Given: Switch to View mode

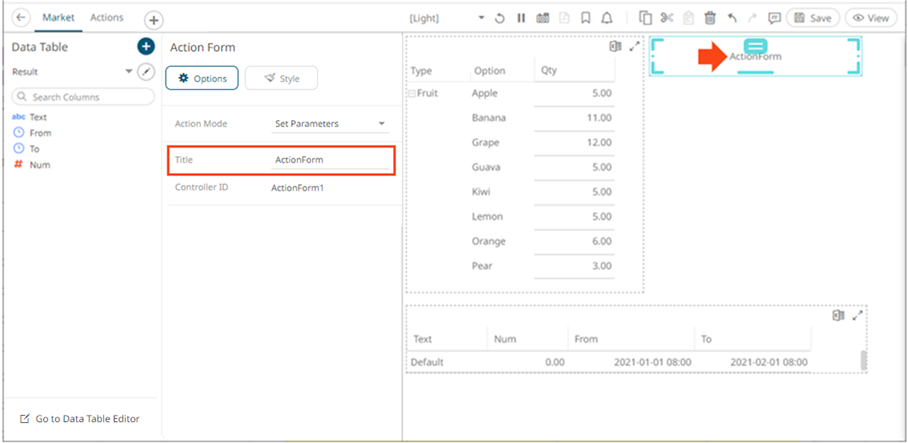Looking at the screenshot, I should [870, 18].
